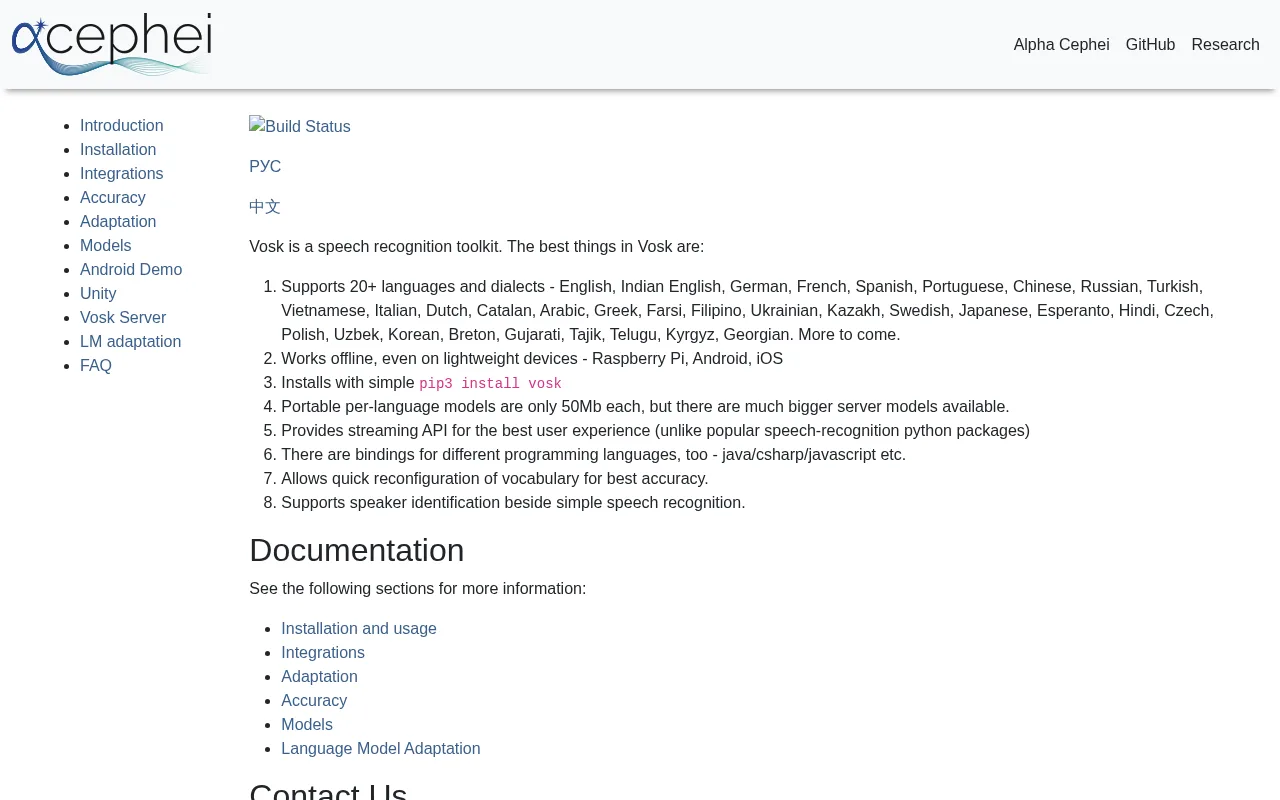This screenshot has height=800, width=1280.
Task: Open Adaptation in the sidebar
Action: tap(118, 222)
